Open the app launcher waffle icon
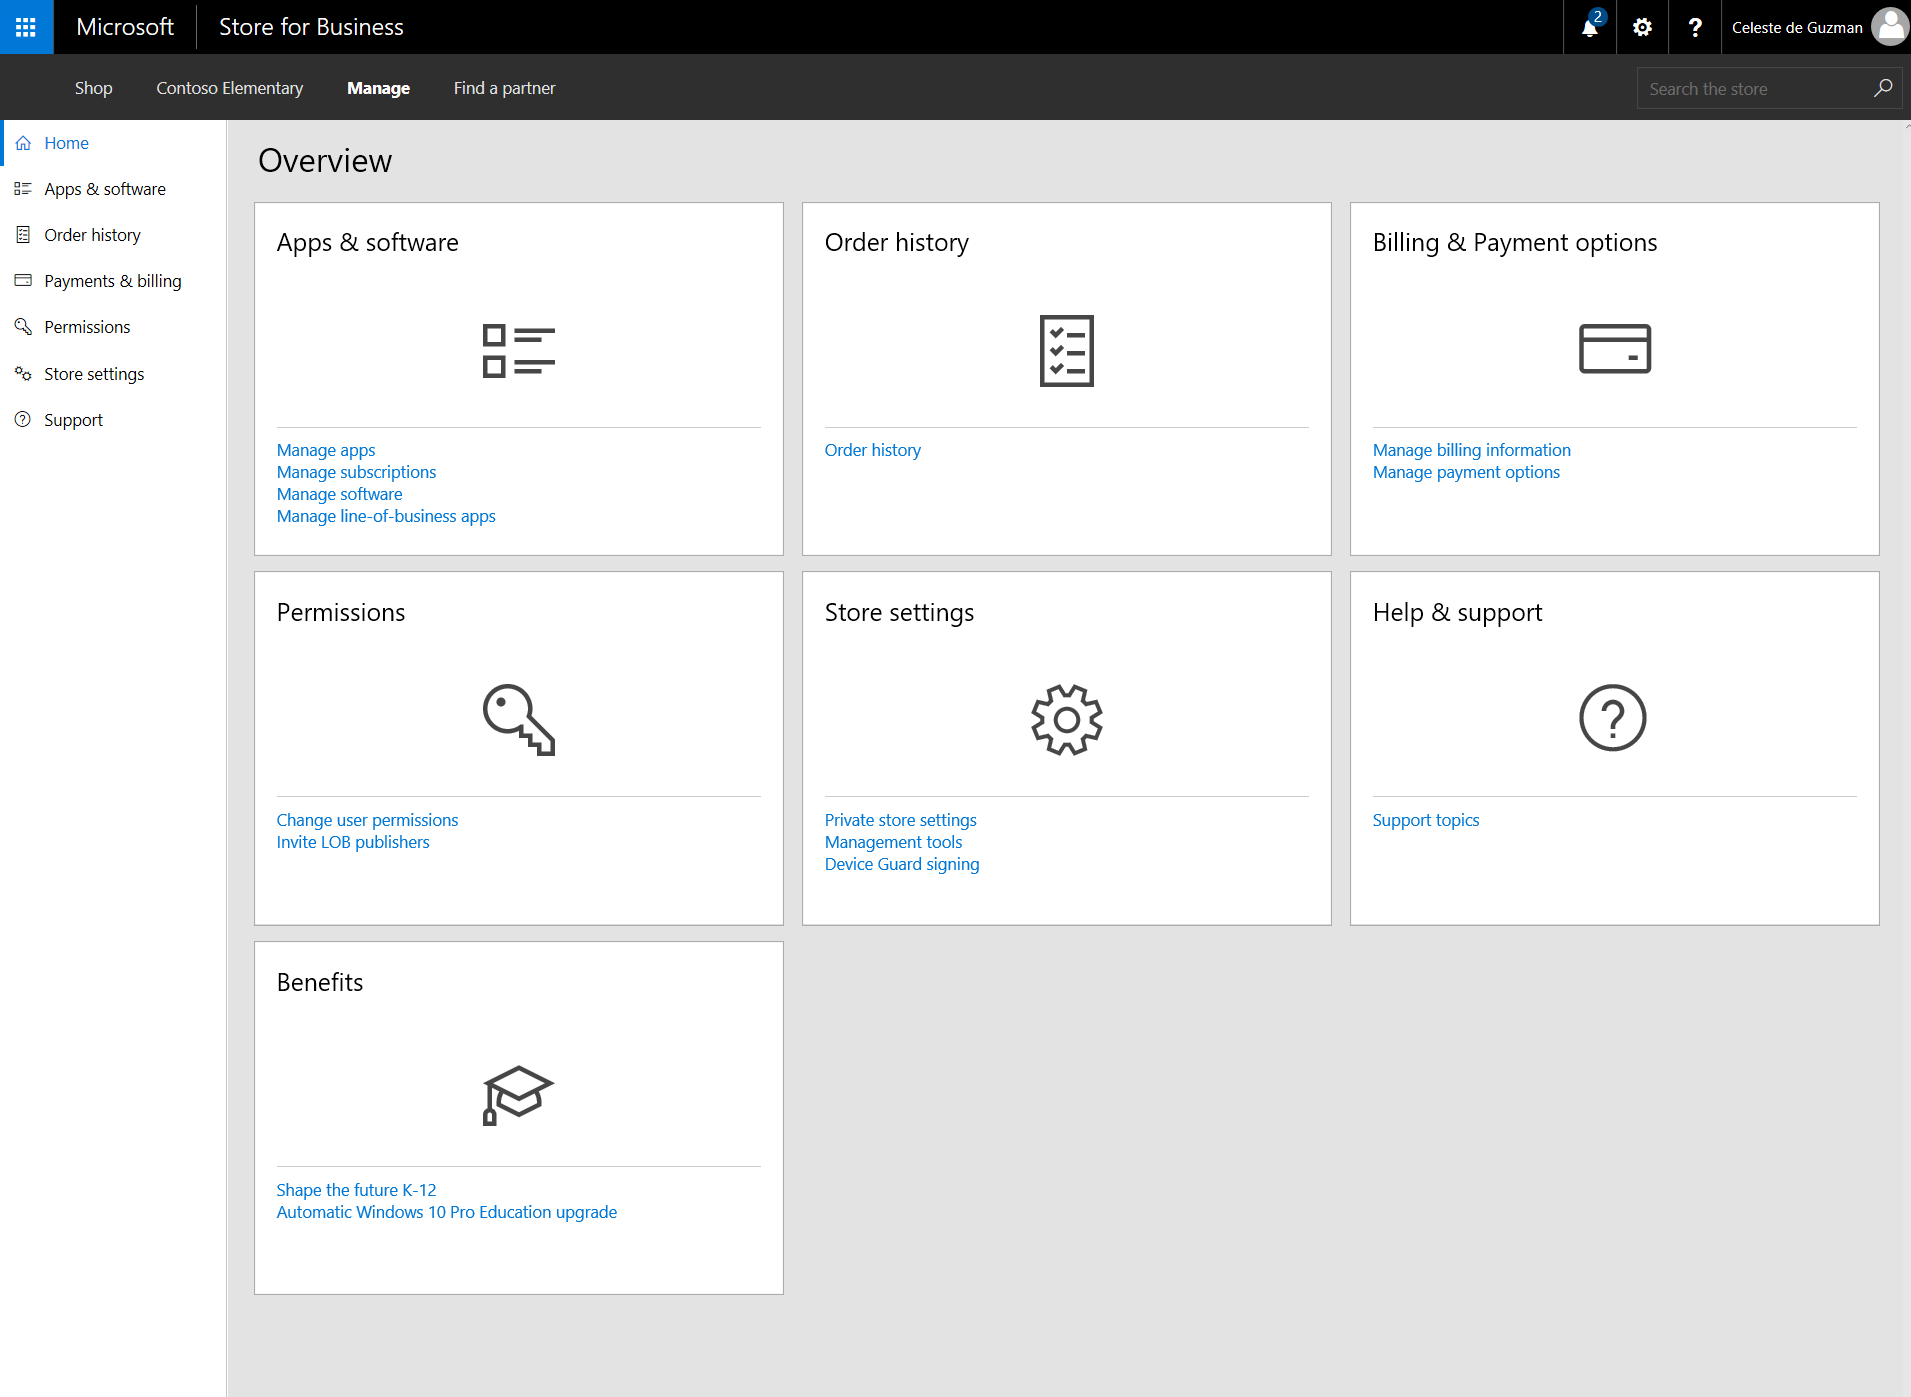The width and height of the screenshot is (1911, 1397). [x=26, y=27]
